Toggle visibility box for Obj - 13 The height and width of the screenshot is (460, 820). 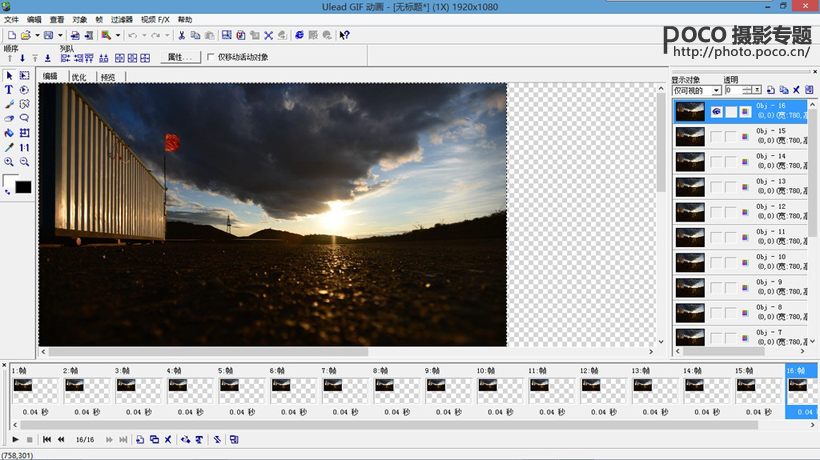716,187
